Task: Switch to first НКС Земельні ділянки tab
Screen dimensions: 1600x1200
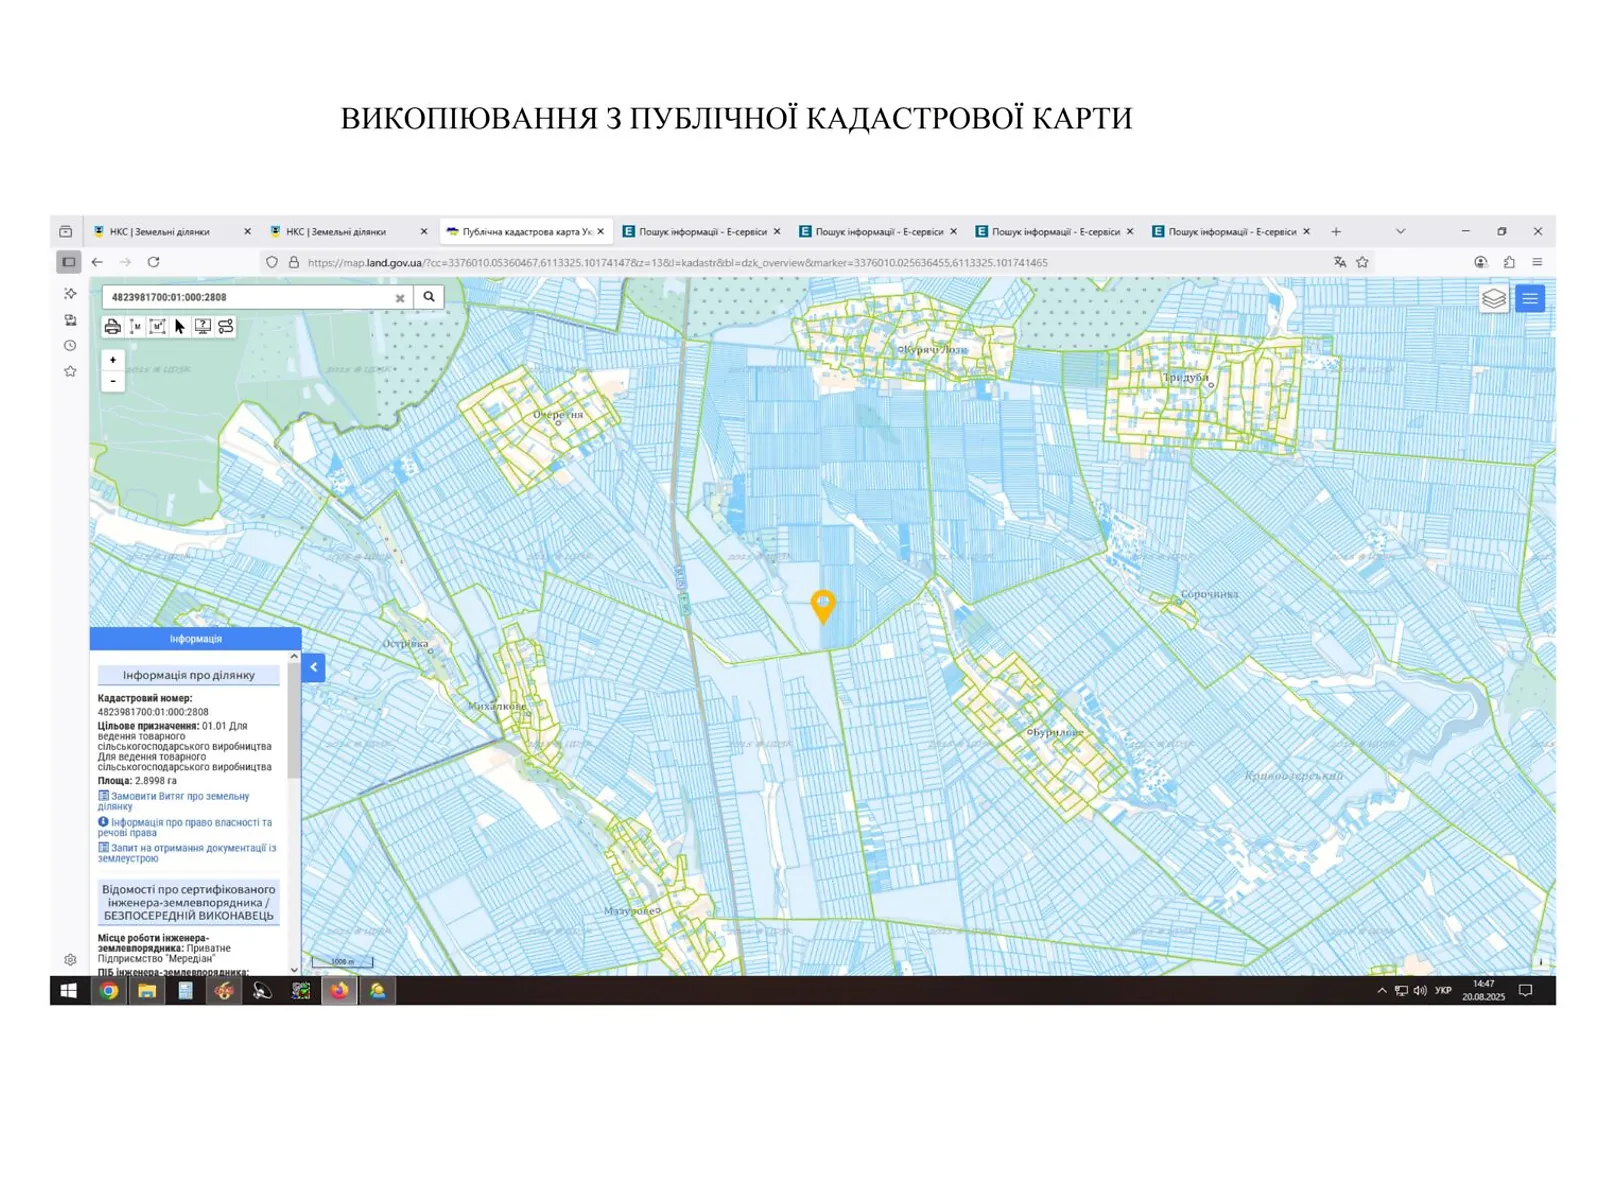Action: (160, 232)
